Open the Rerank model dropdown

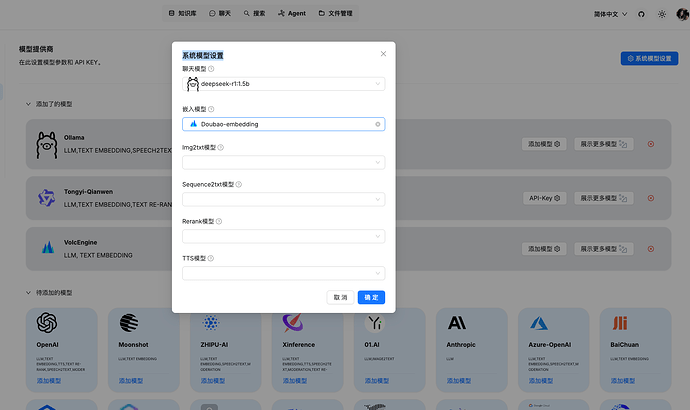(283, 236)
